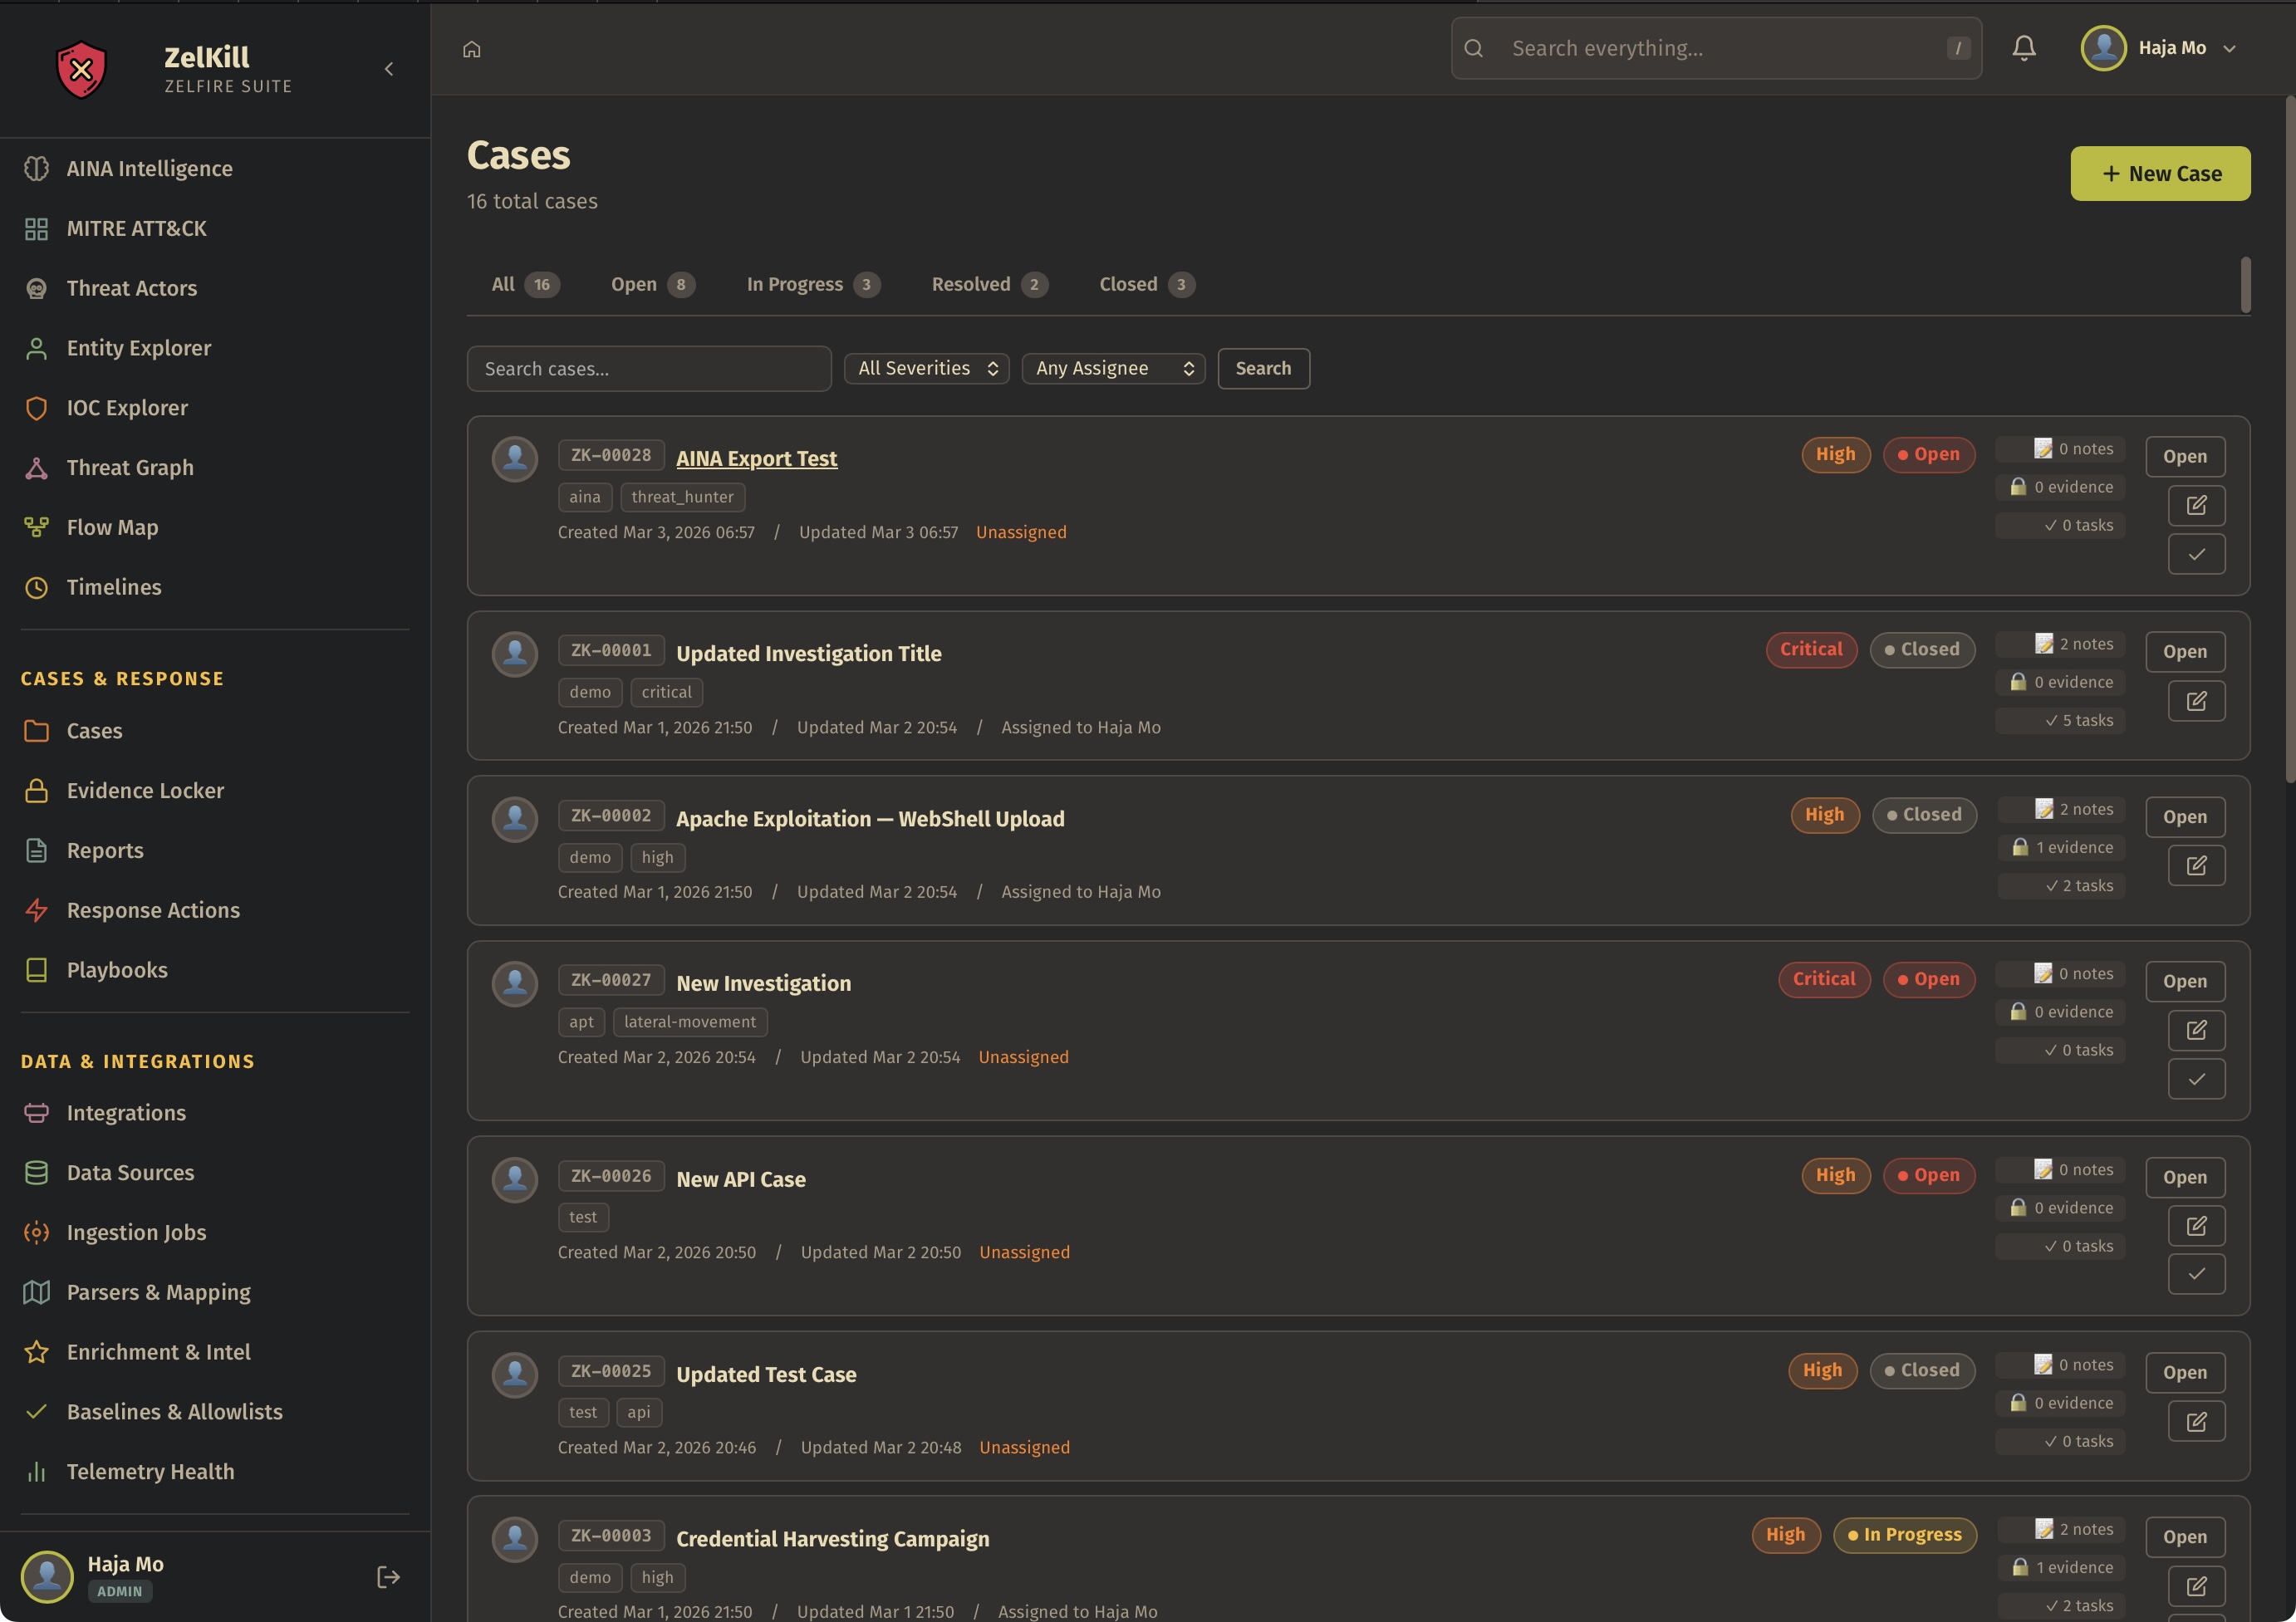The width and height of the screenshot is (2296, 1622).
Task: Focus the Search cases input field
Action: point(648,368)
